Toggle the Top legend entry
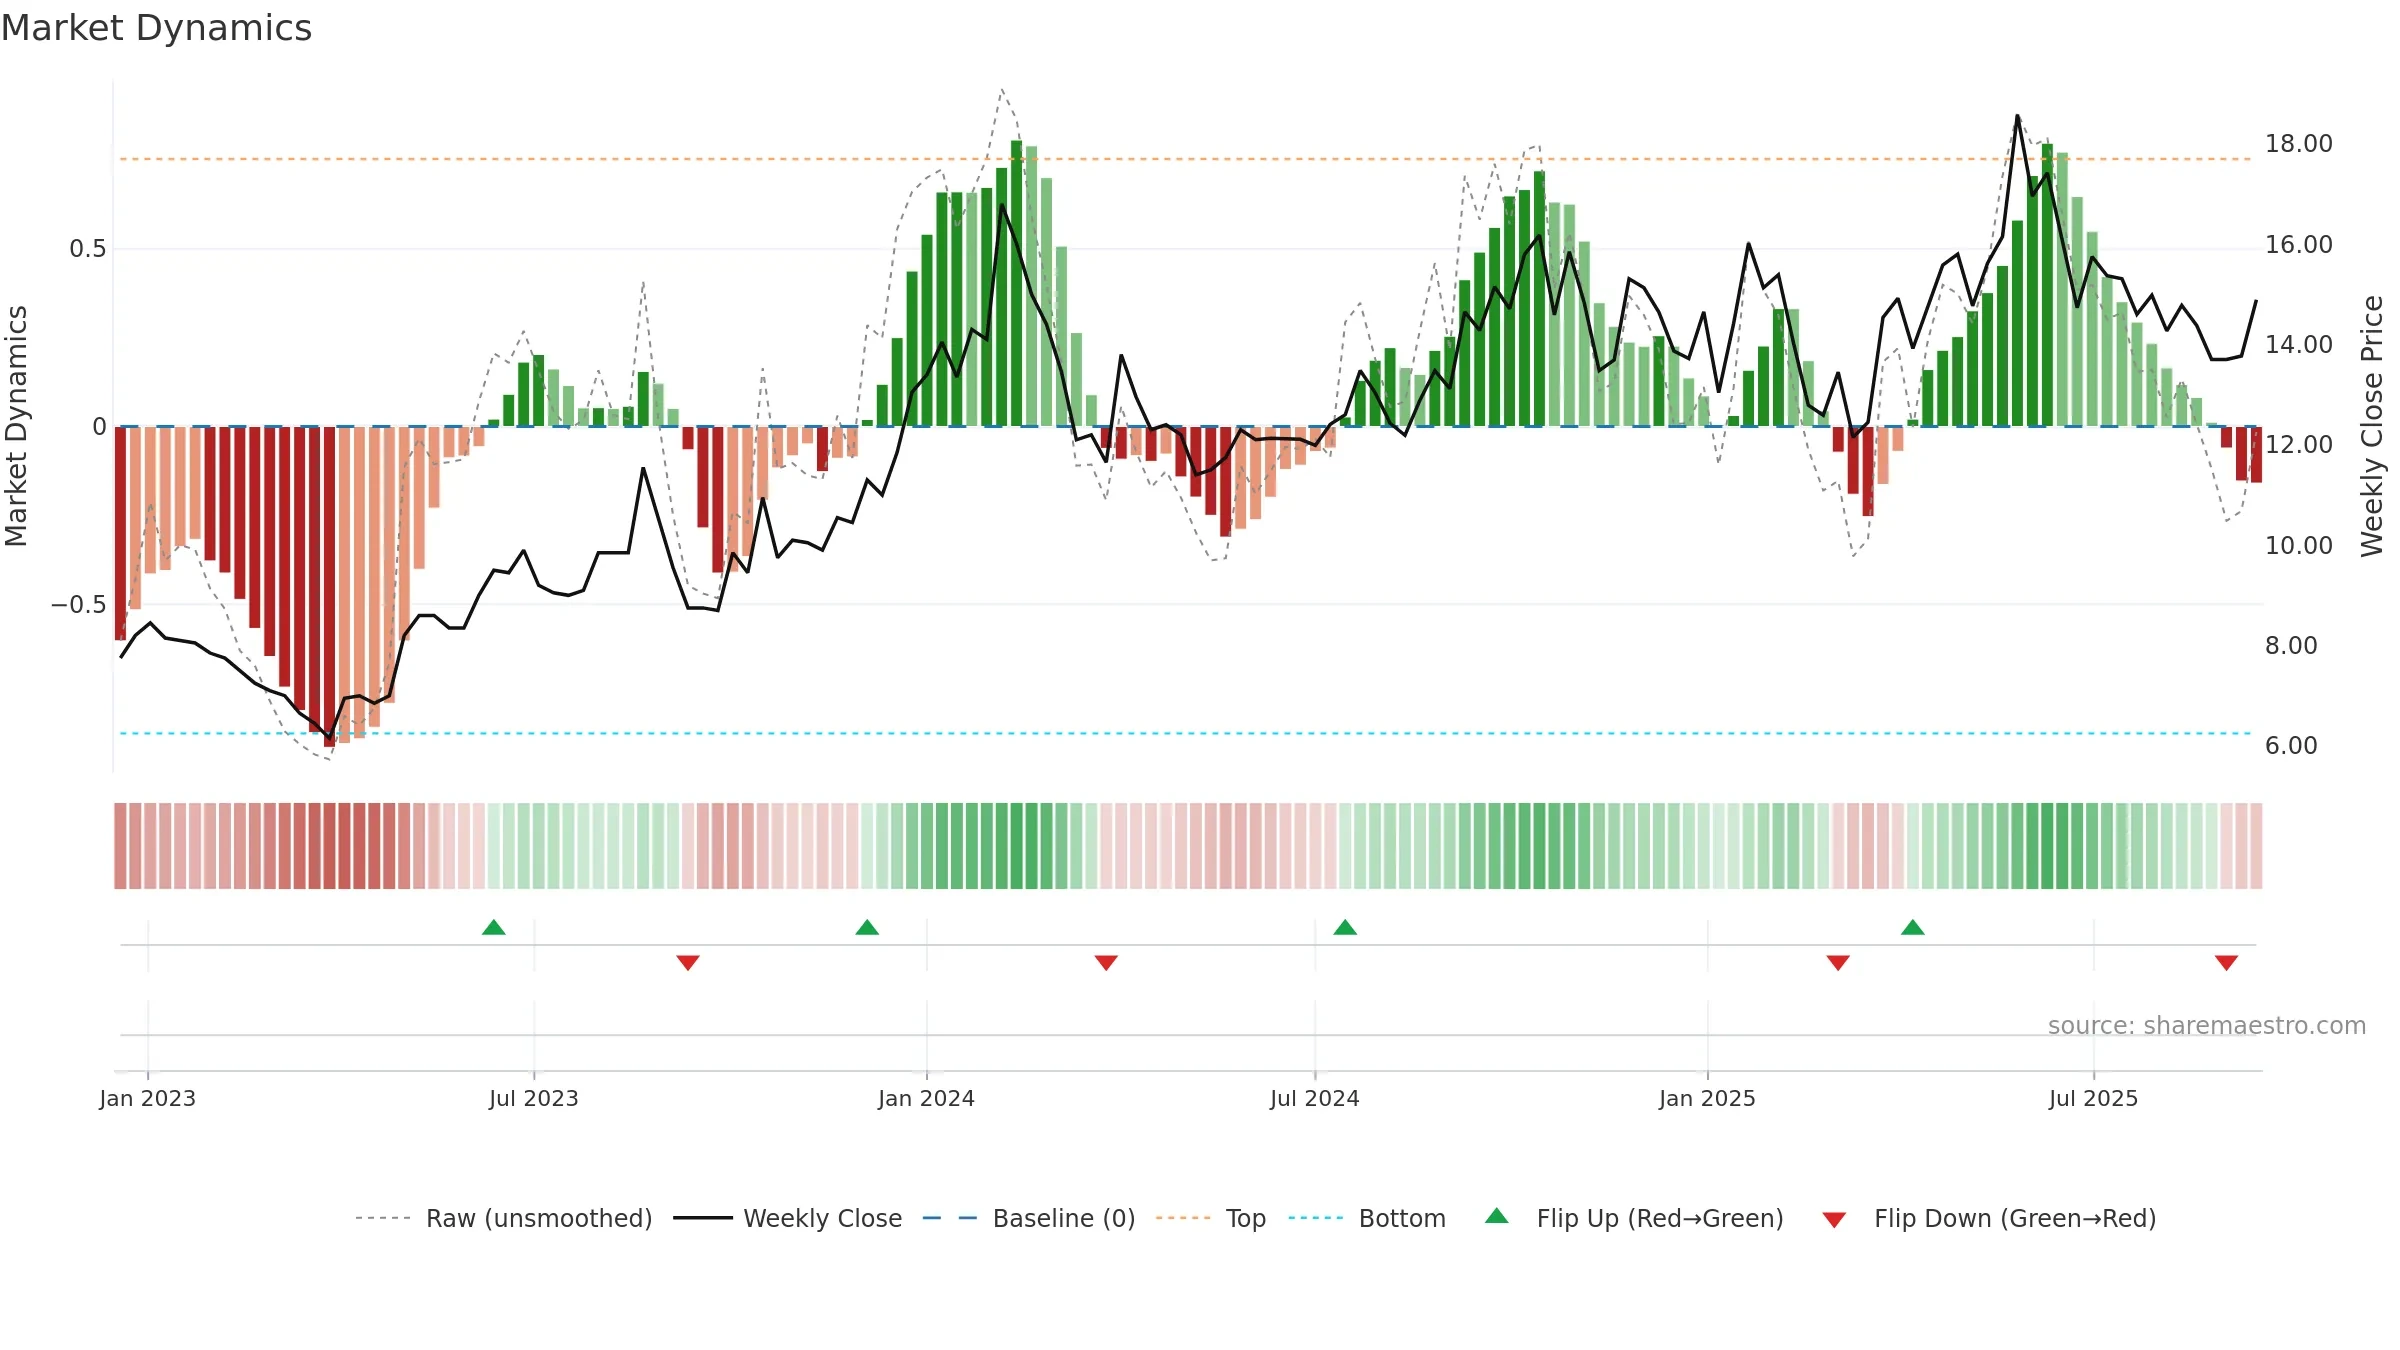Image resolution: width=2400 pixels, height=1350 pixels. pos(1211,1218)
